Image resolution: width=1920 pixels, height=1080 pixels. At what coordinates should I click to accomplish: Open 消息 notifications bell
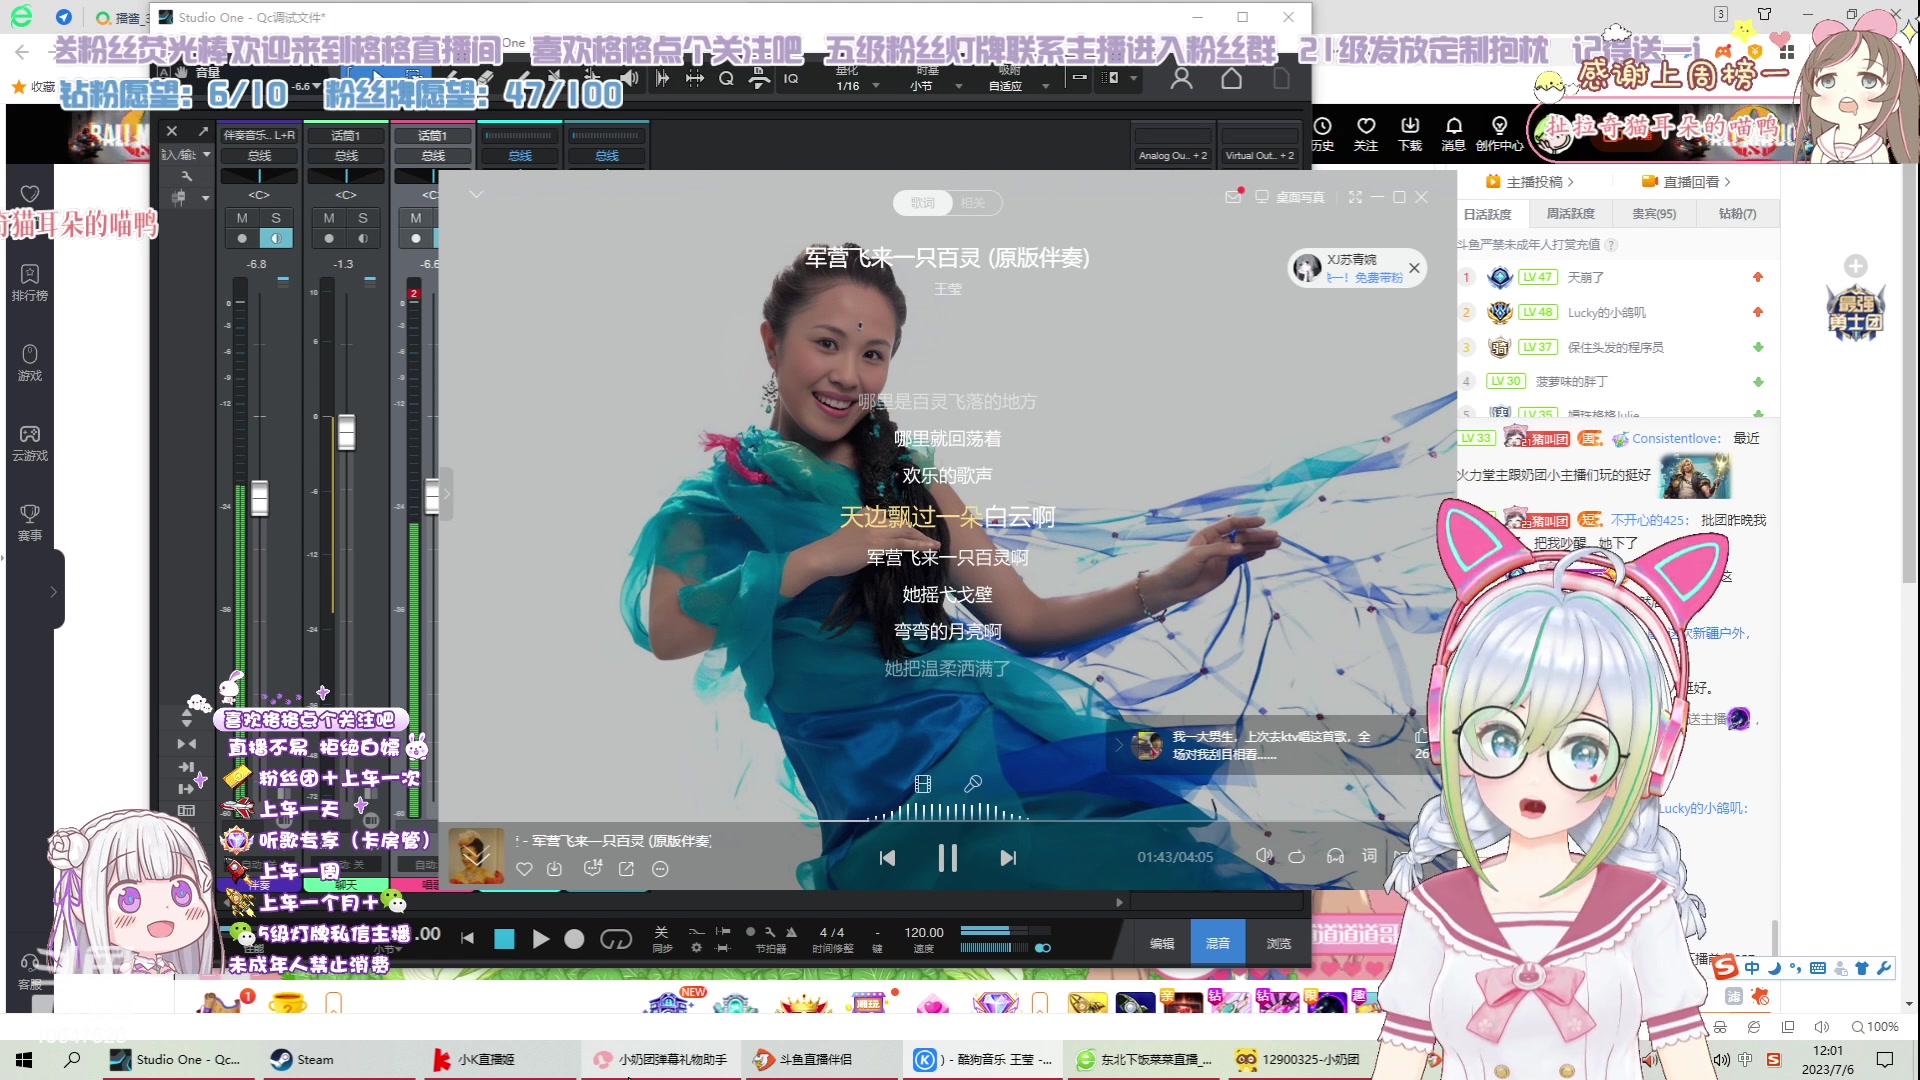(x=1454, y=134)
